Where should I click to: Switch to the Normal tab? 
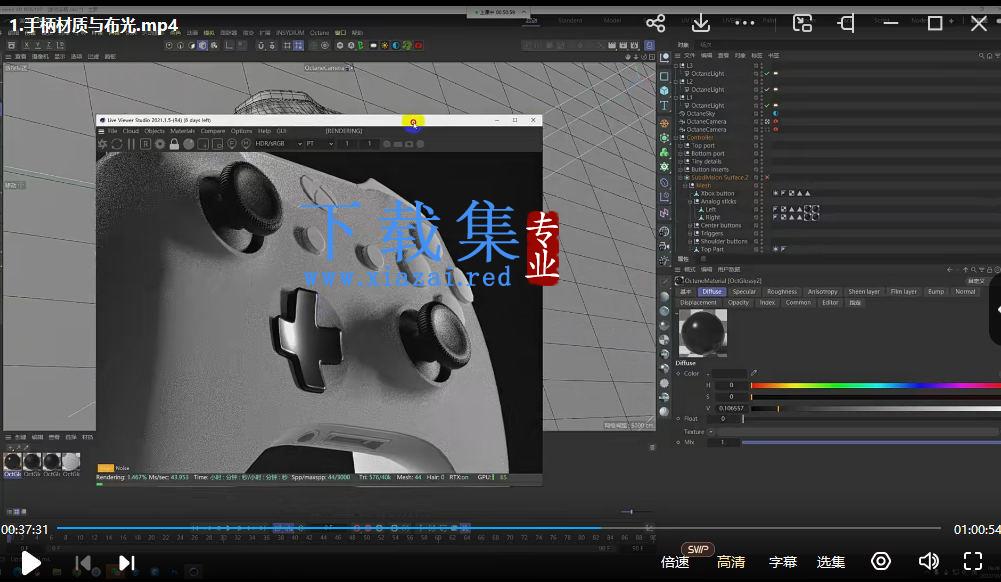click(965, 292)
